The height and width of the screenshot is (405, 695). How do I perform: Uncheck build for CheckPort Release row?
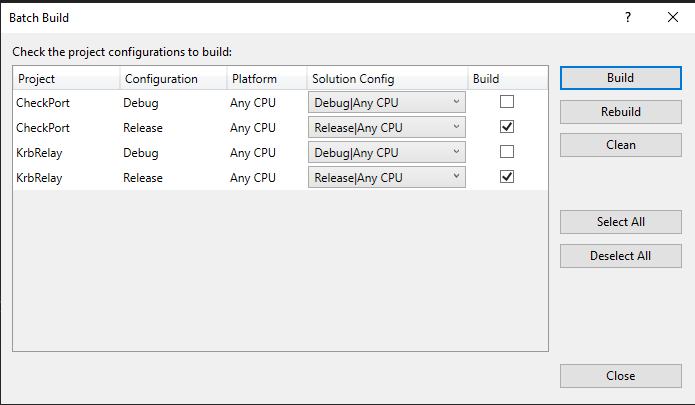click(507, 127)
